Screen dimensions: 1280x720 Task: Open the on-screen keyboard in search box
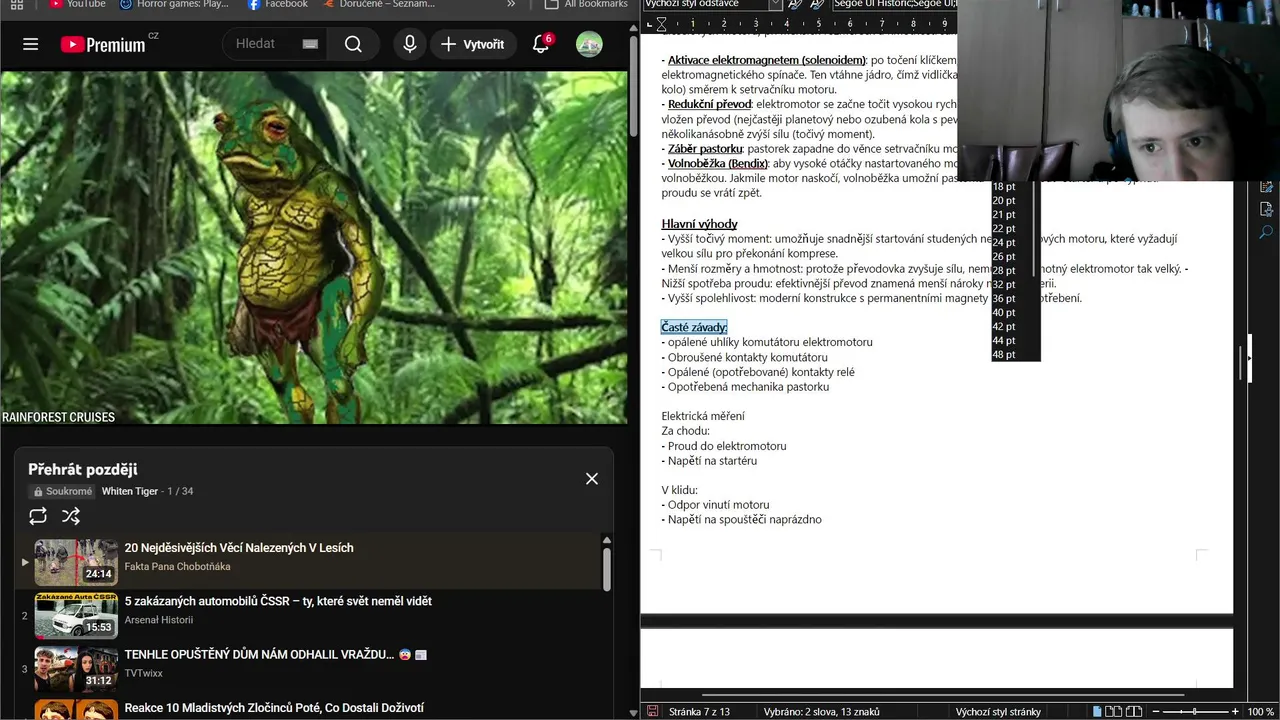(x=310, y=44)
